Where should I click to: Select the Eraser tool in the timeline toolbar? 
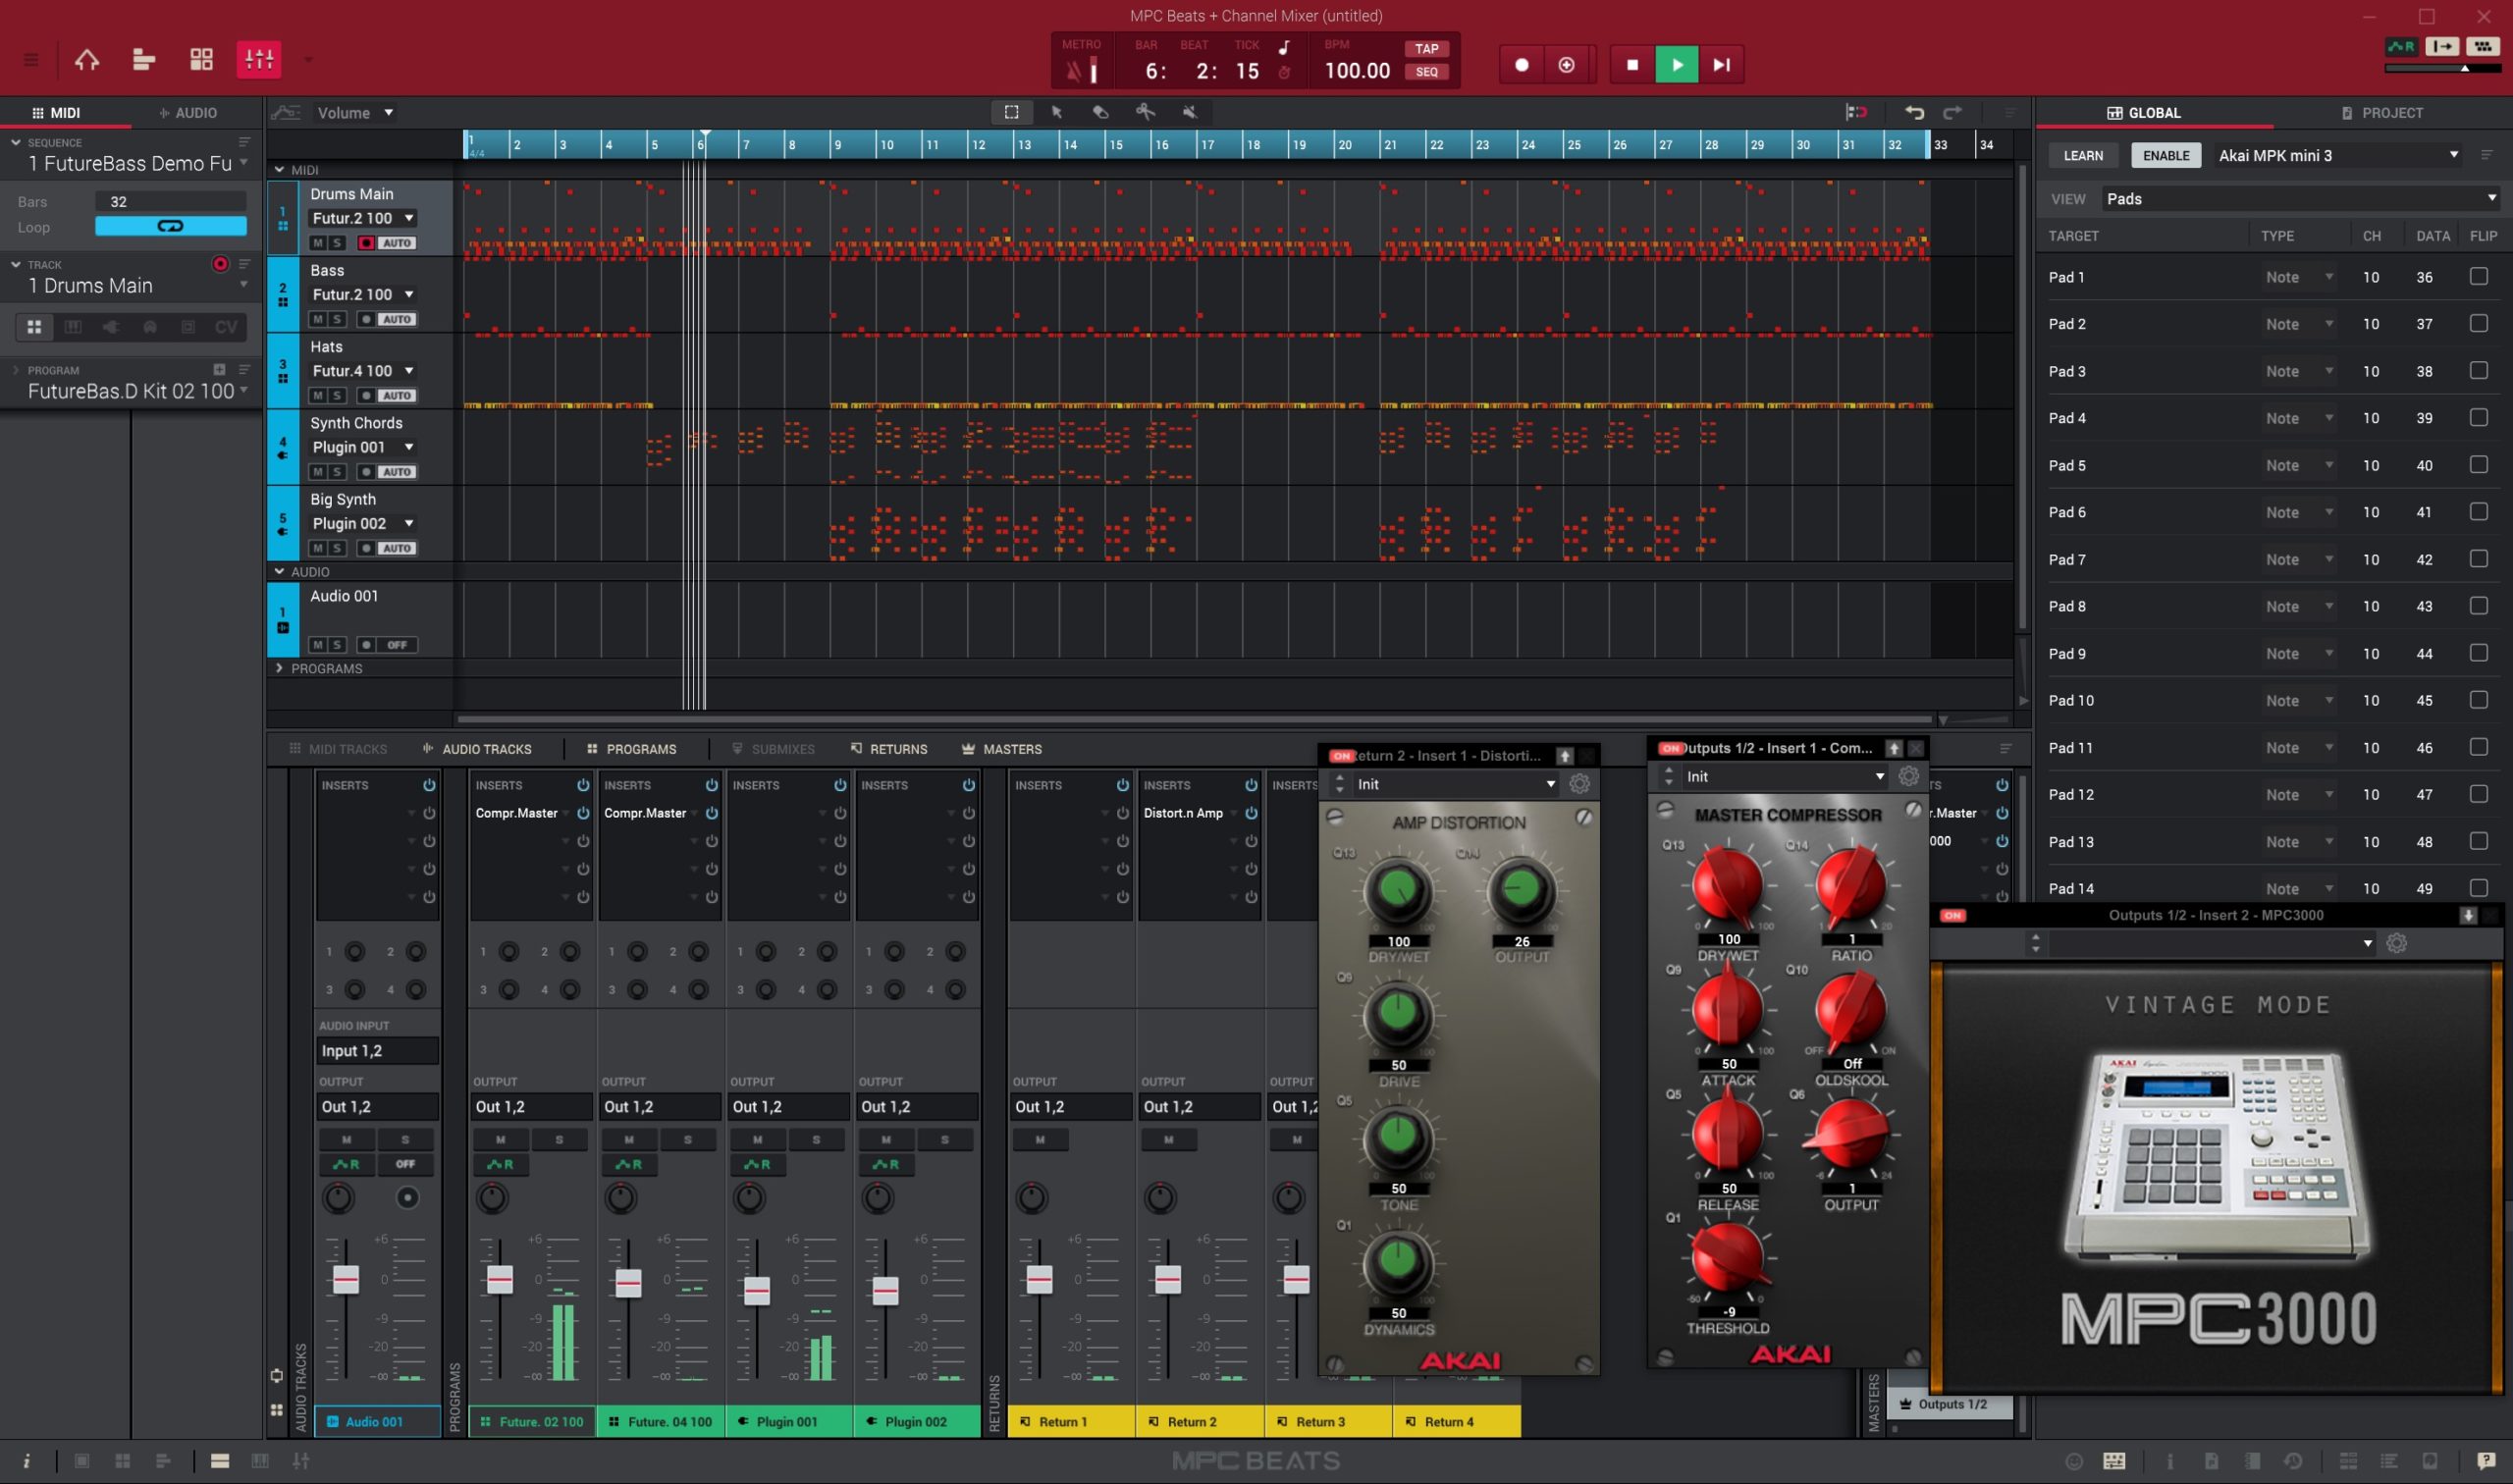(1101, 112)
